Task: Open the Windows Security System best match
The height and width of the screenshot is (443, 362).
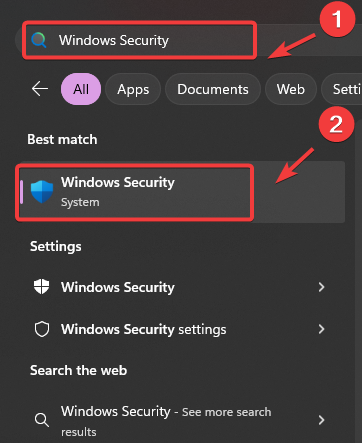Action: [x=181, y=192]
